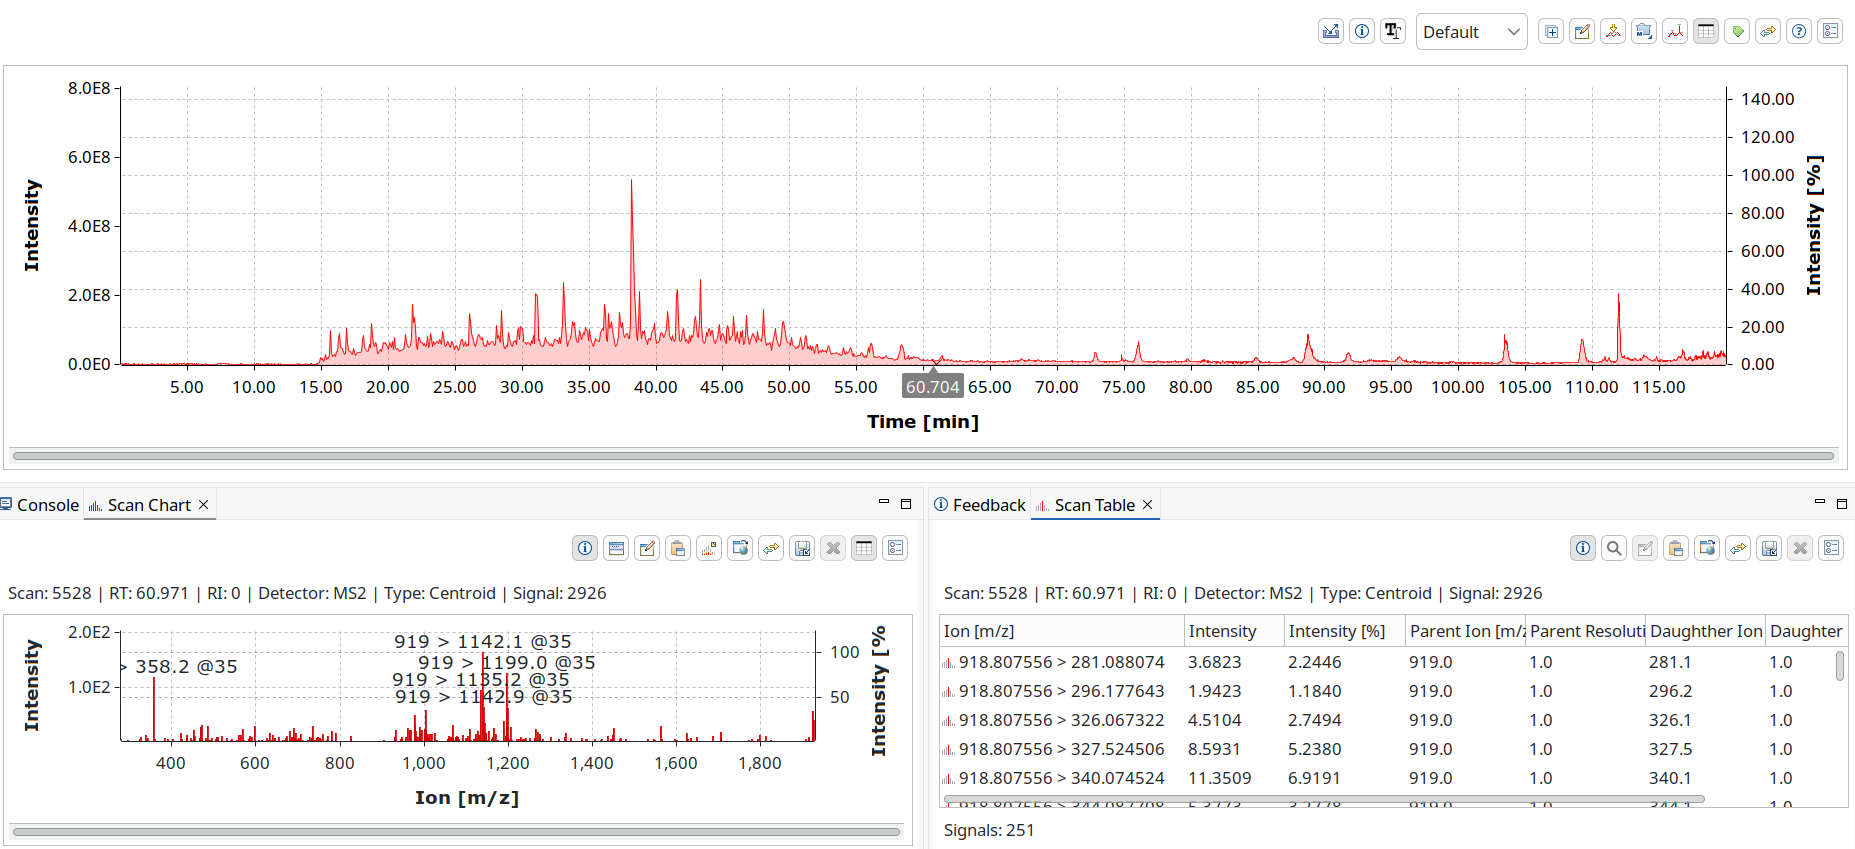The height and width of the screenshot is (849, 1855).
Task: Click the help question mark icon
Action: pos(1799,32)
